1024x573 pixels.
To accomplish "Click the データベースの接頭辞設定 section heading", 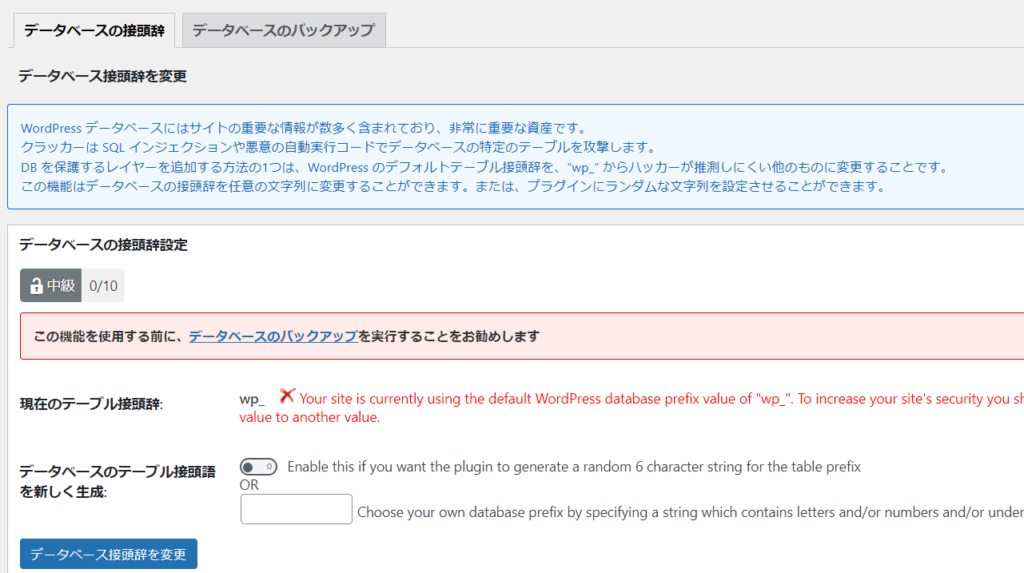I will pyautogui.click(x=103, y=244).
